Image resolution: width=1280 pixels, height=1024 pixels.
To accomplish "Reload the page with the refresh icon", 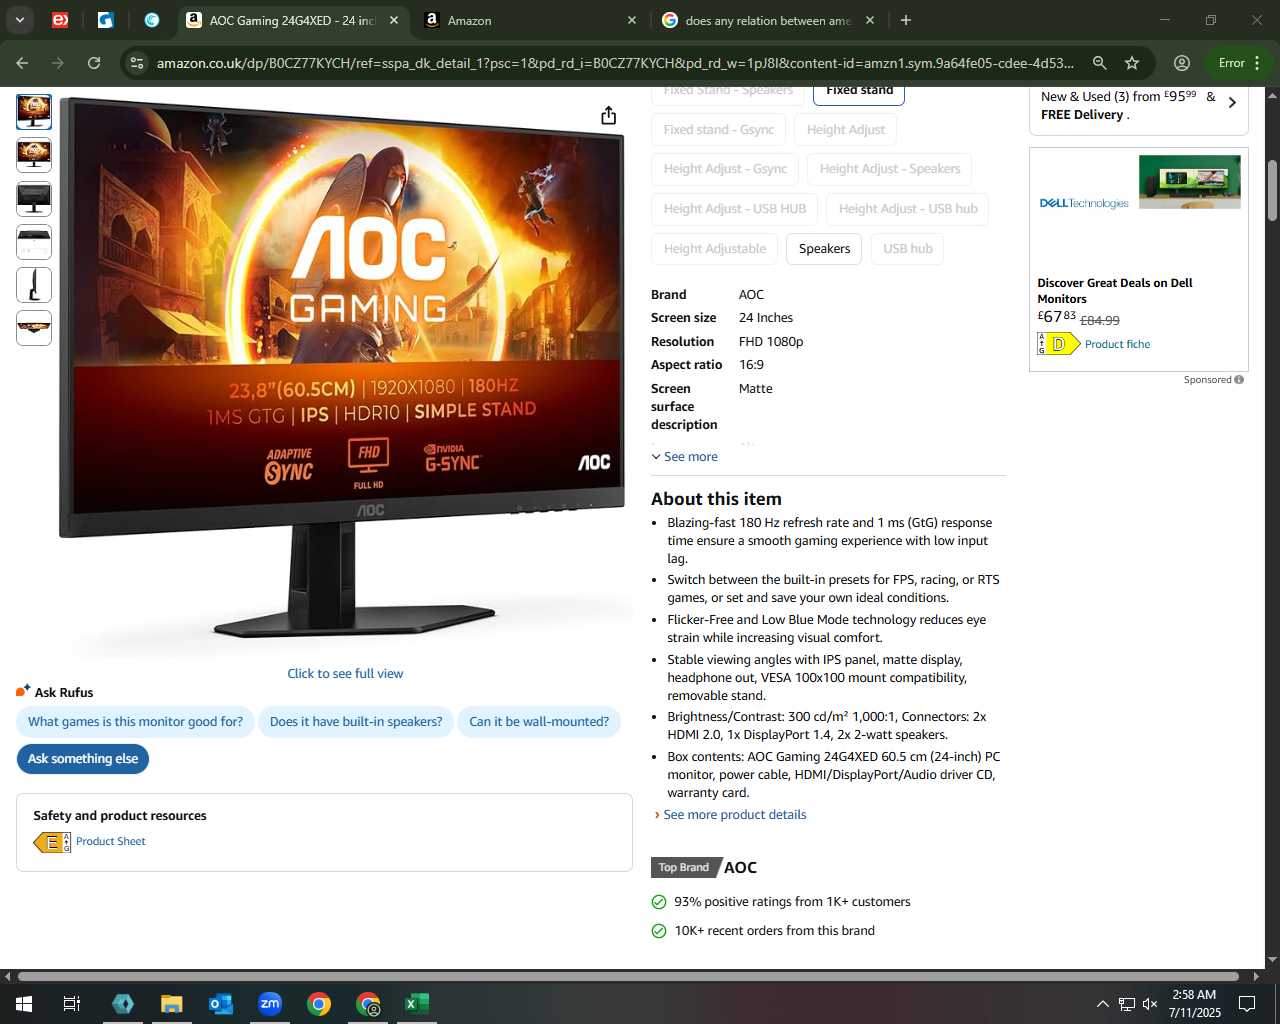I will (x=94, y=63).
